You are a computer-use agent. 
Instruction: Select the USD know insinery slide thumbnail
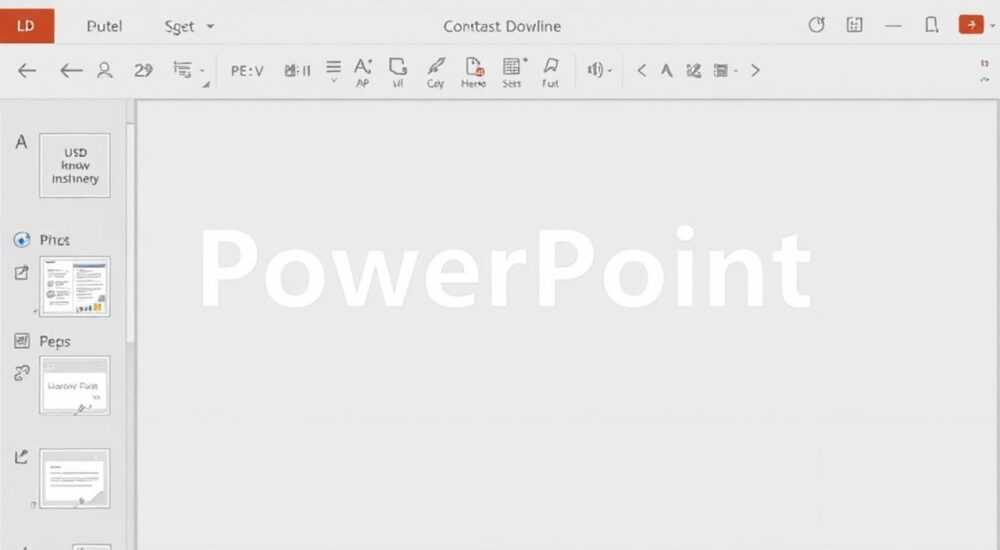click(x=75, y=165)
